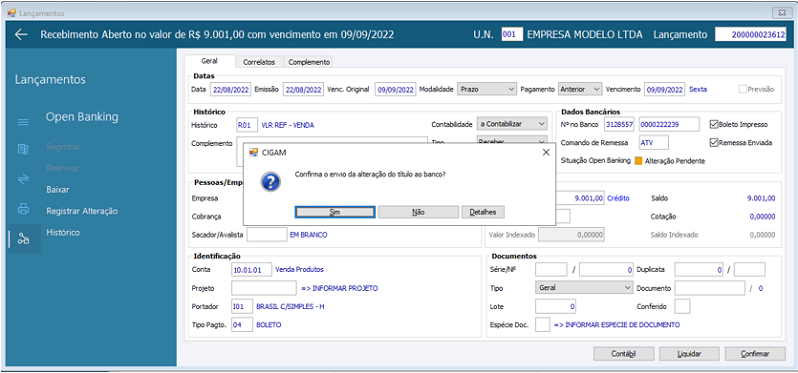
Task: Click the Valor Indexado field
Action: pyautogui.click(x=572, y=235)
